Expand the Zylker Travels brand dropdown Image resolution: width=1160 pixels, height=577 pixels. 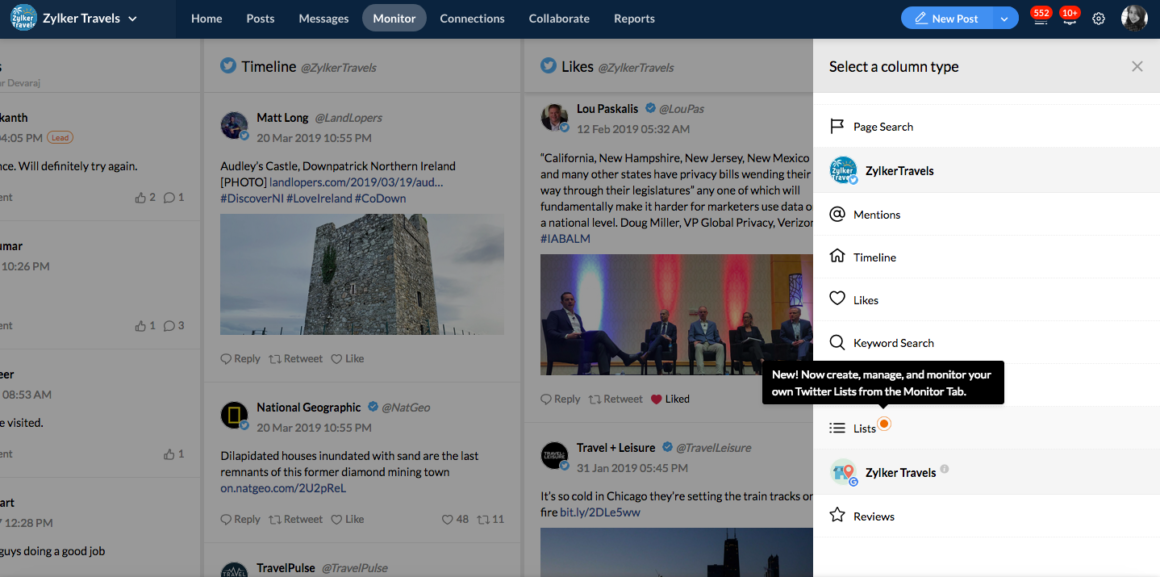(133, 19)
